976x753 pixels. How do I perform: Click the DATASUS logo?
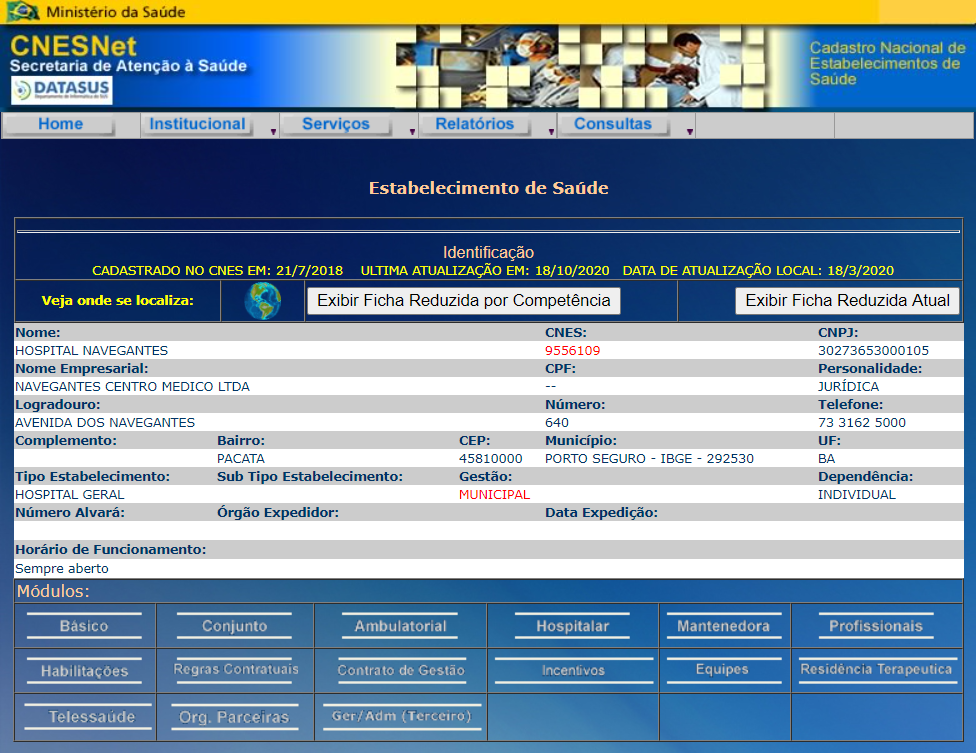(x=62, y=90)
